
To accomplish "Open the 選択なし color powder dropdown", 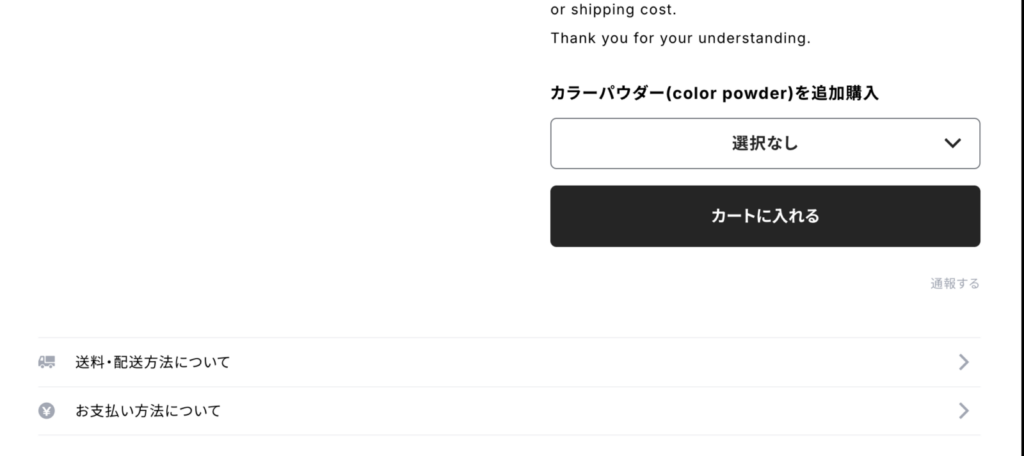I will (765, 143).
